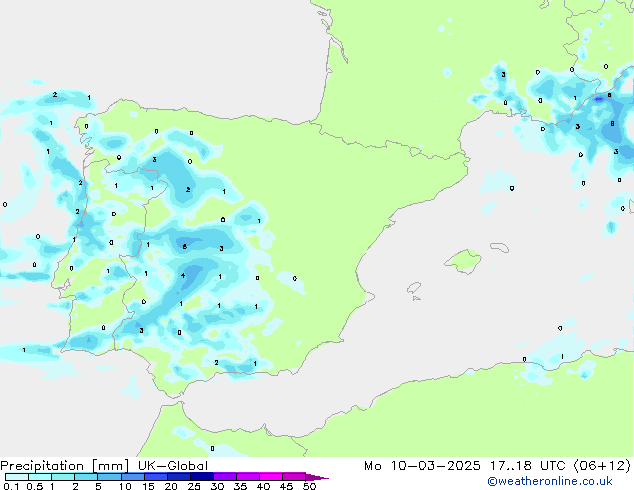Click the '(06+12)' forecast run text
This screenshot has width=634, height=490.
[602, 466]
